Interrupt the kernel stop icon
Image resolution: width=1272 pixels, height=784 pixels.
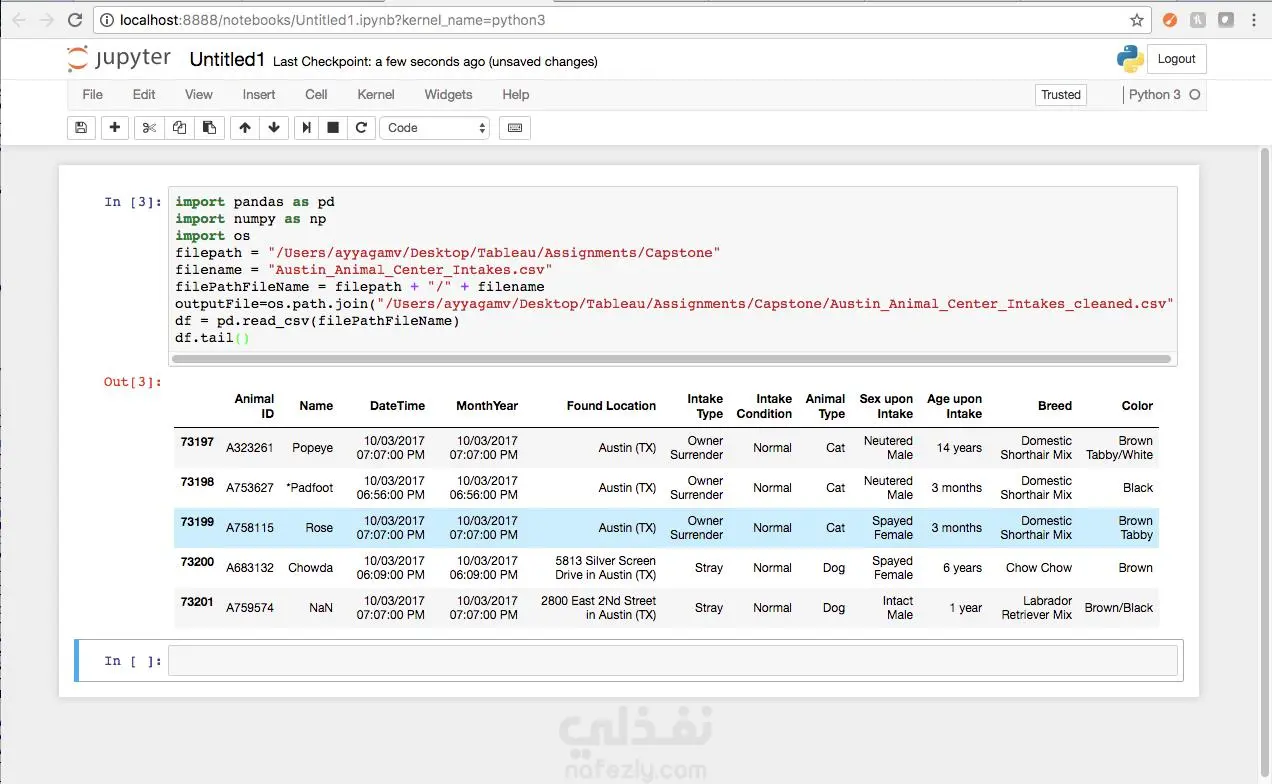tap(333, 127)
